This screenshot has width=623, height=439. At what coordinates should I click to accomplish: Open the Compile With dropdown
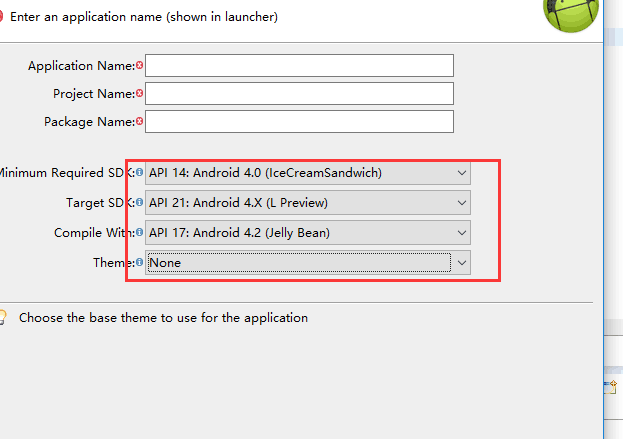(308, 232)
